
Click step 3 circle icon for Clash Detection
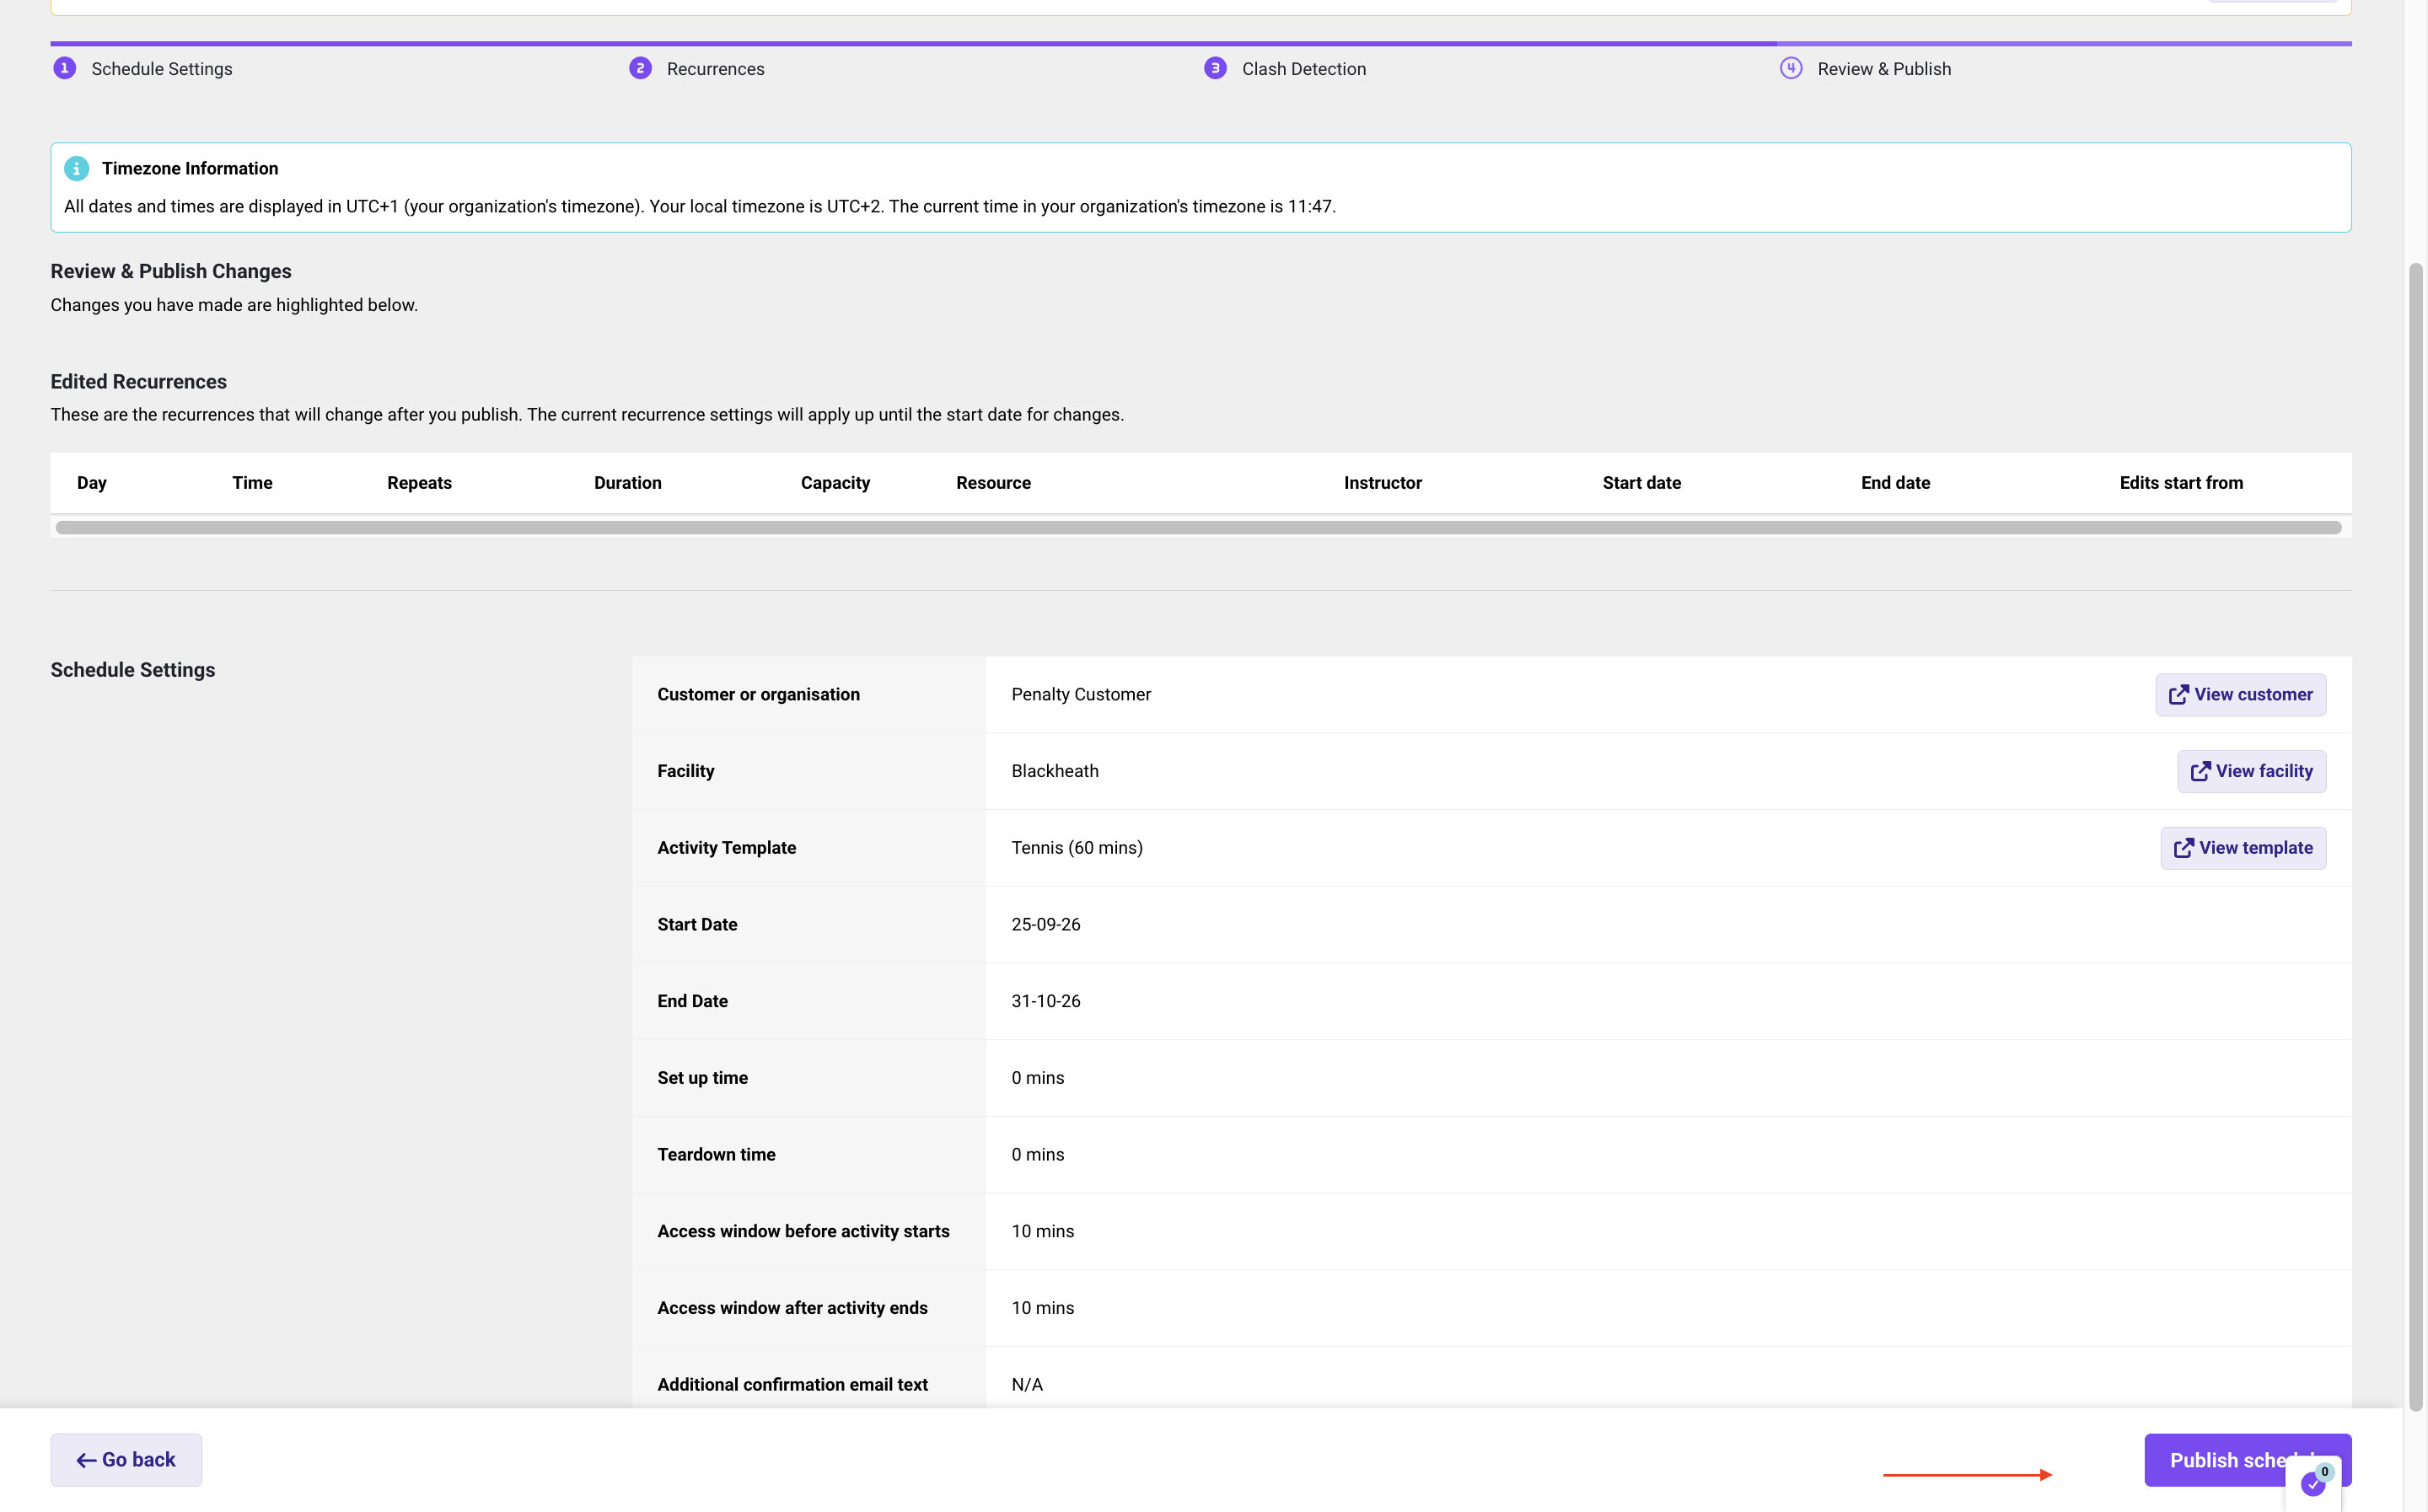coord(1215,68)
